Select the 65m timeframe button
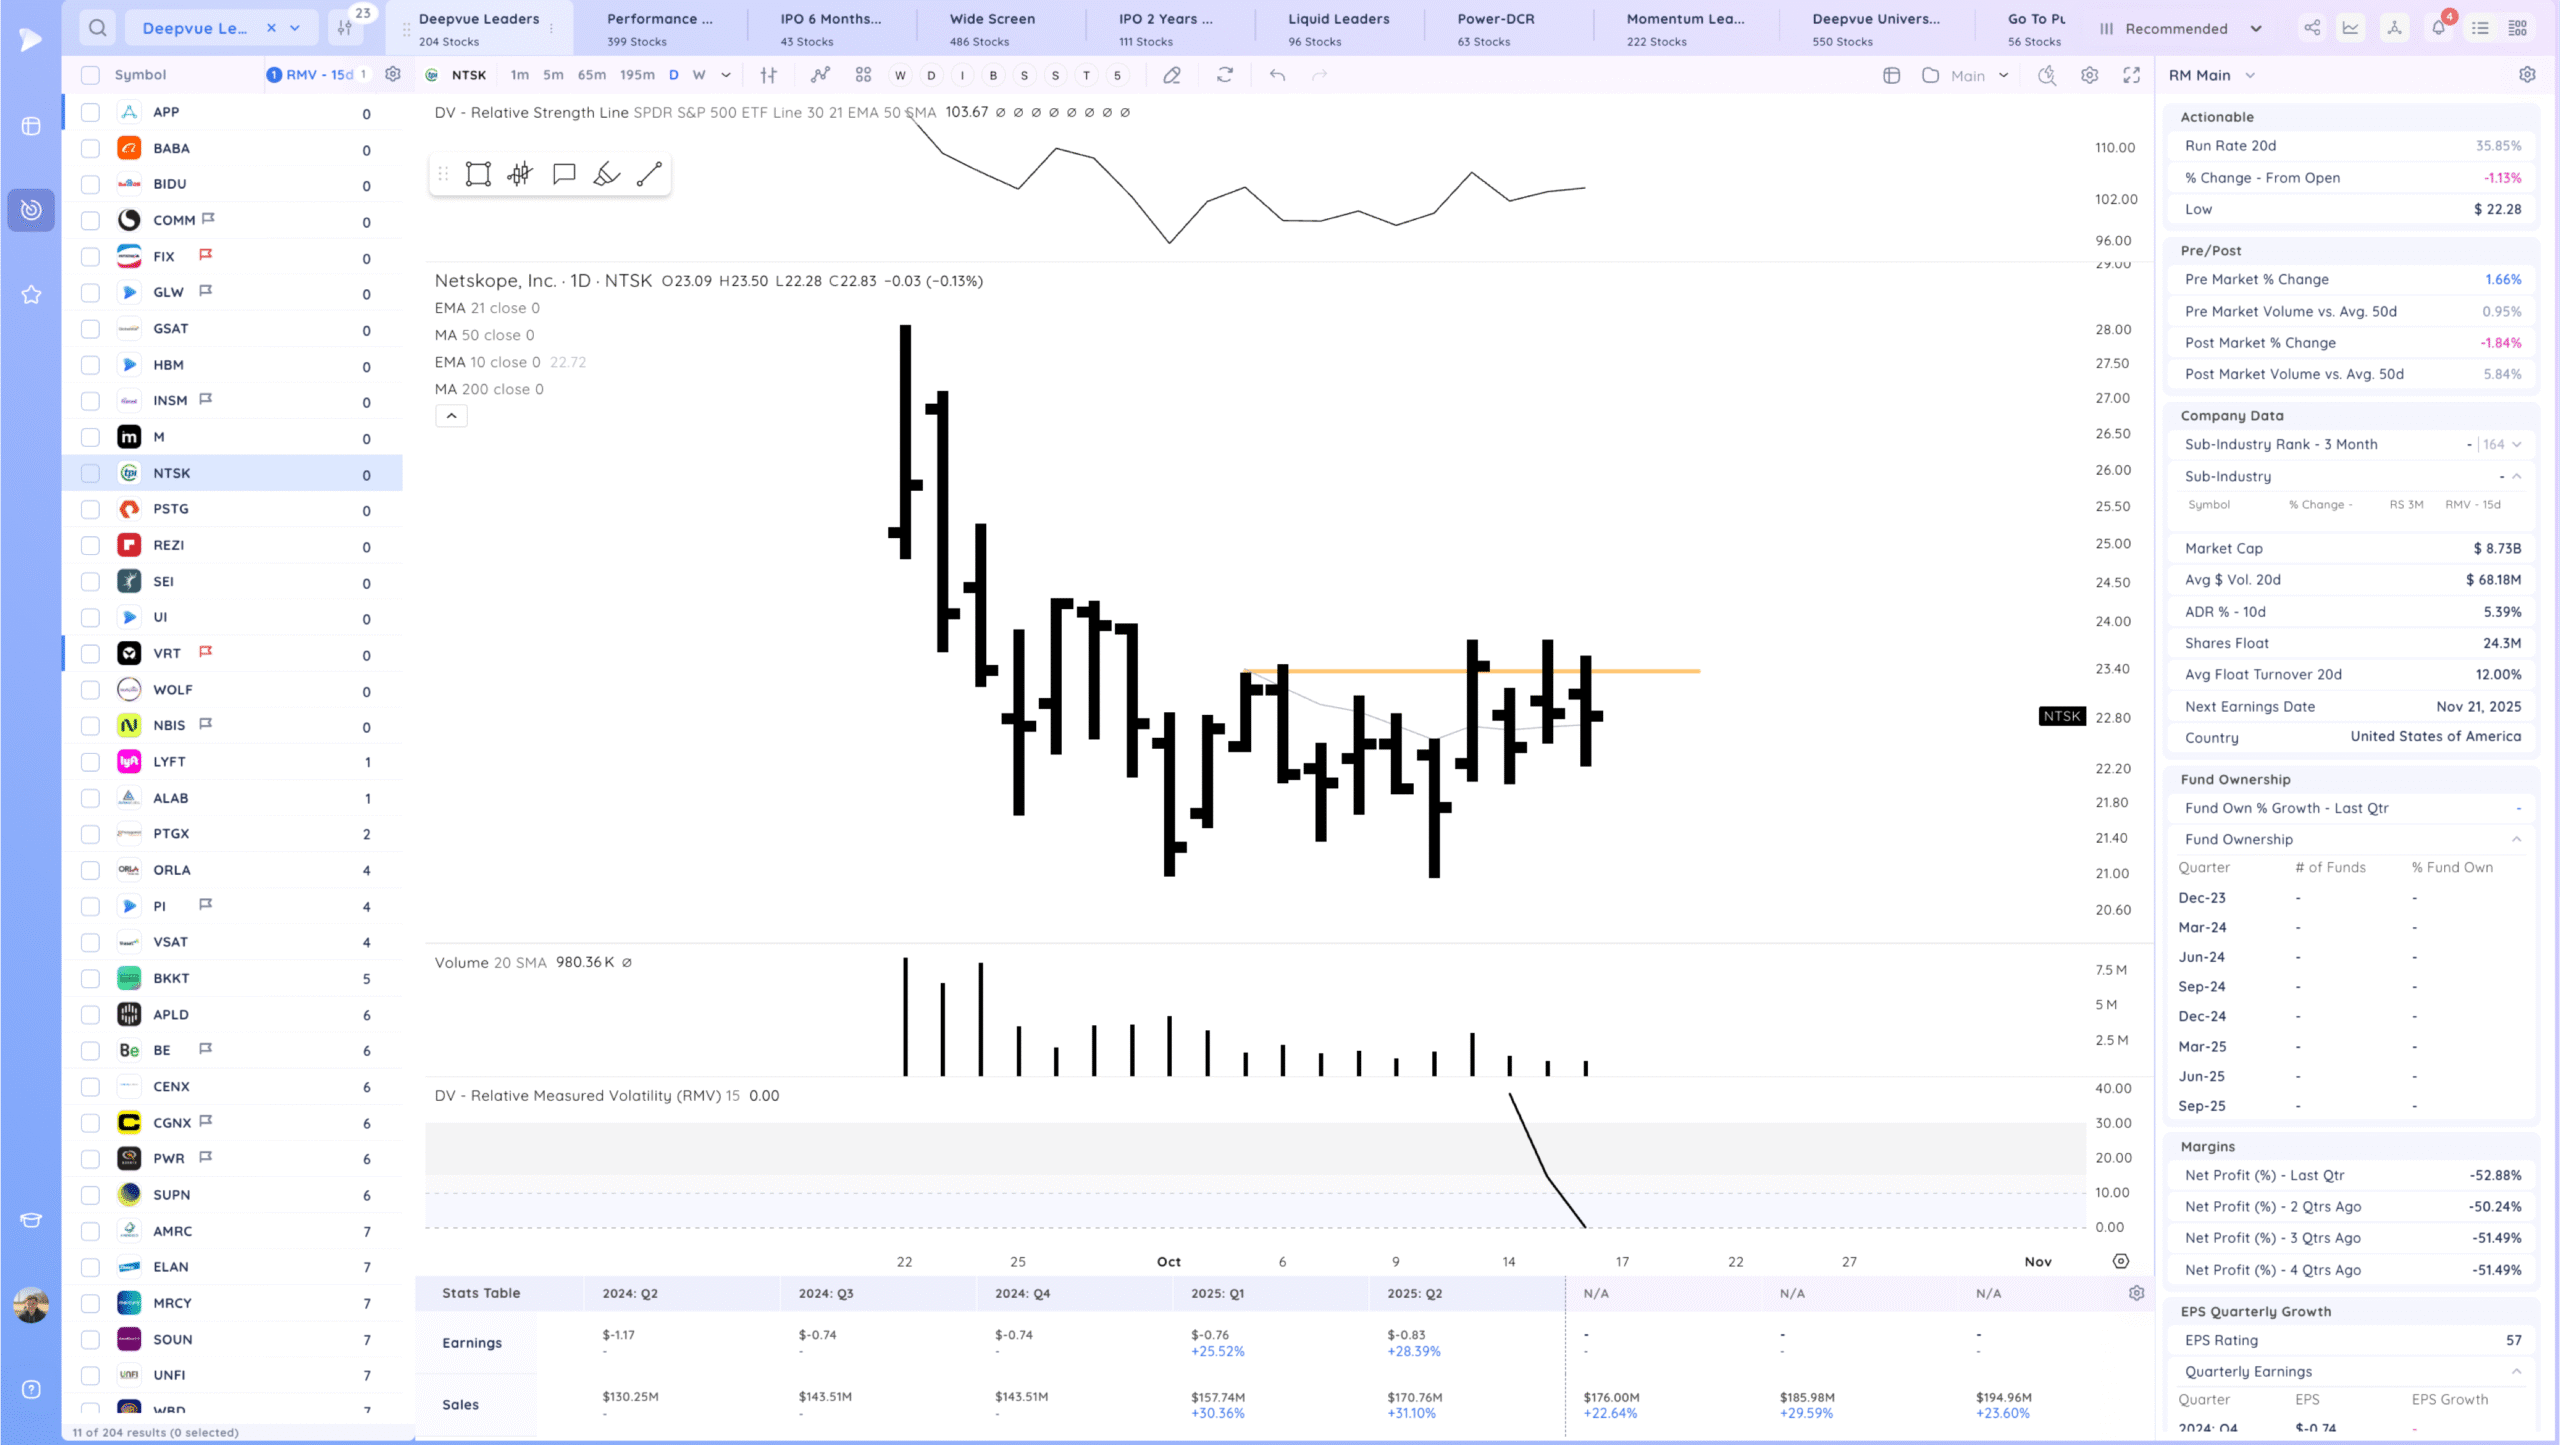The image size is (2560, 1445). point(591,75)
